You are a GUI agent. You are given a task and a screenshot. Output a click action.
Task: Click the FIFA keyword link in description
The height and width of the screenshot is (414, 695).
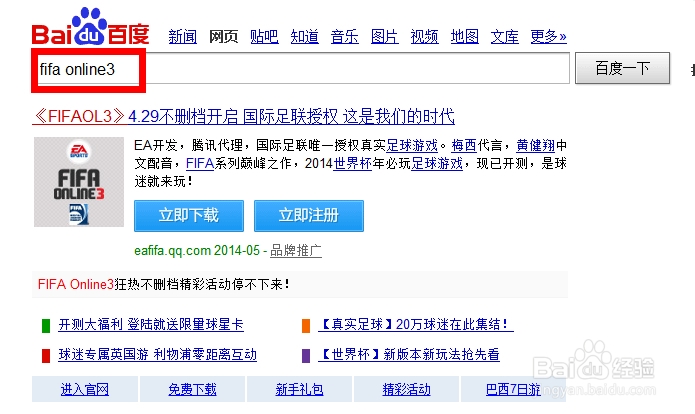[200, 164]
